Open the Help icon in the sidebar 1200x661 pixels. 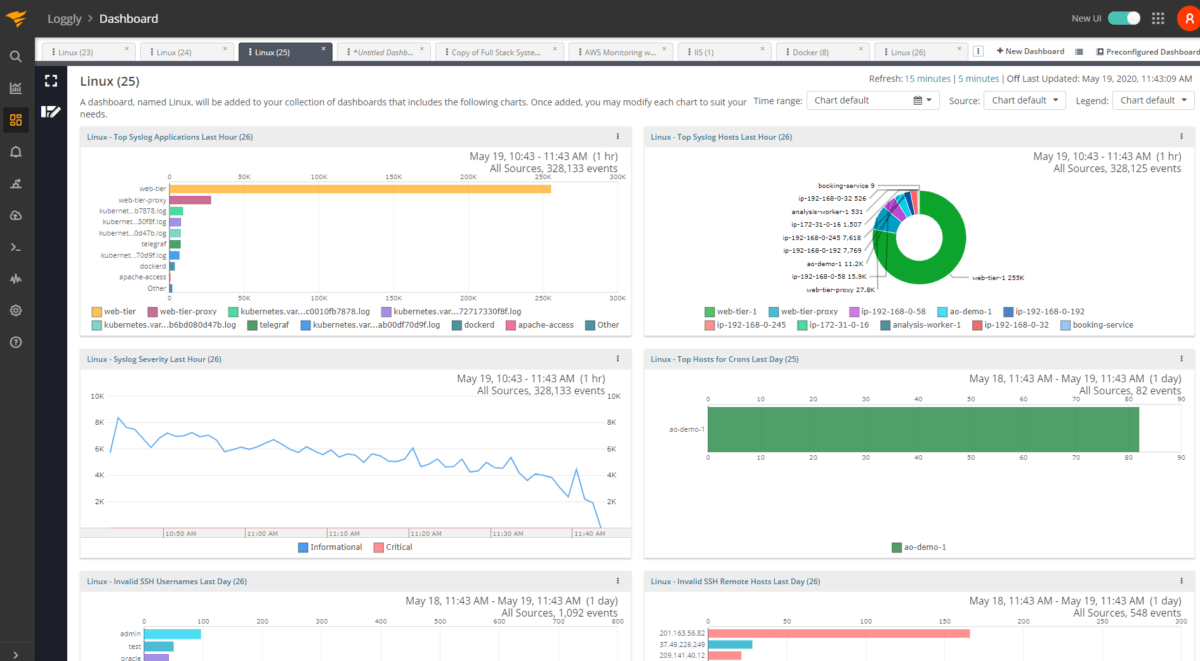(15, 341)
